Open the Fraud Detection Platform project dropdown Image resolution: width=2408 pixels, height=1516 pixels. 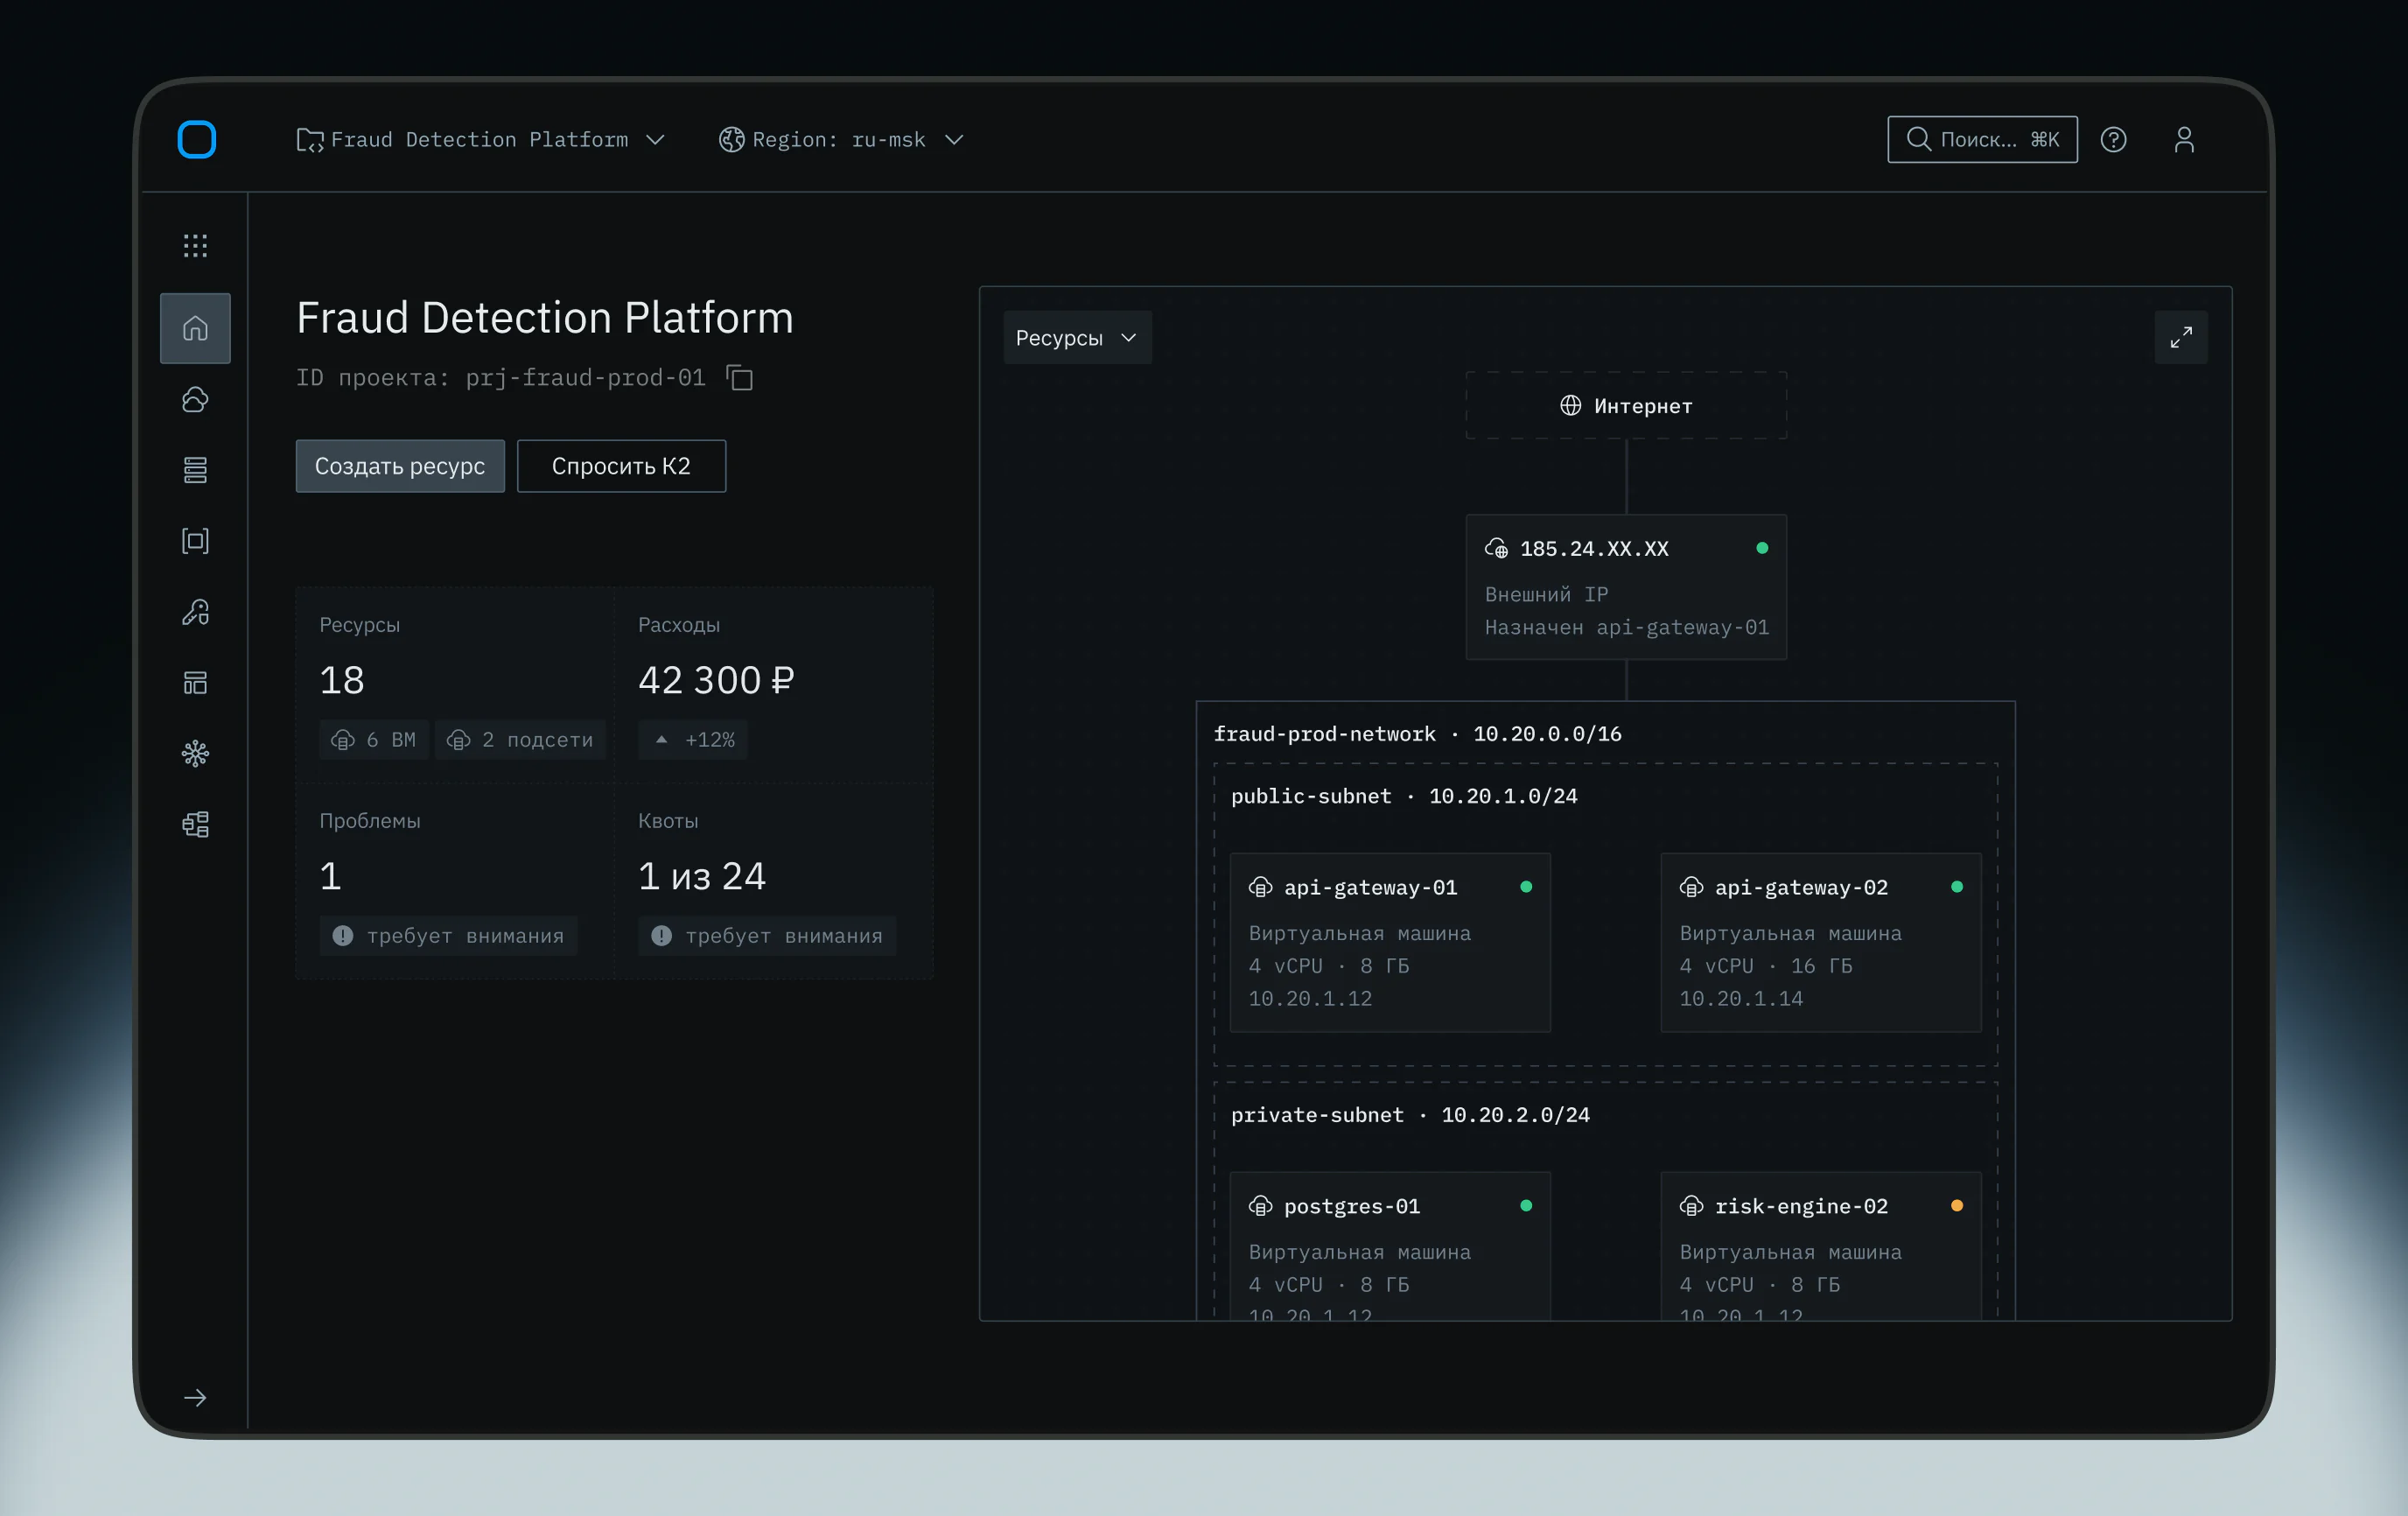480,140
